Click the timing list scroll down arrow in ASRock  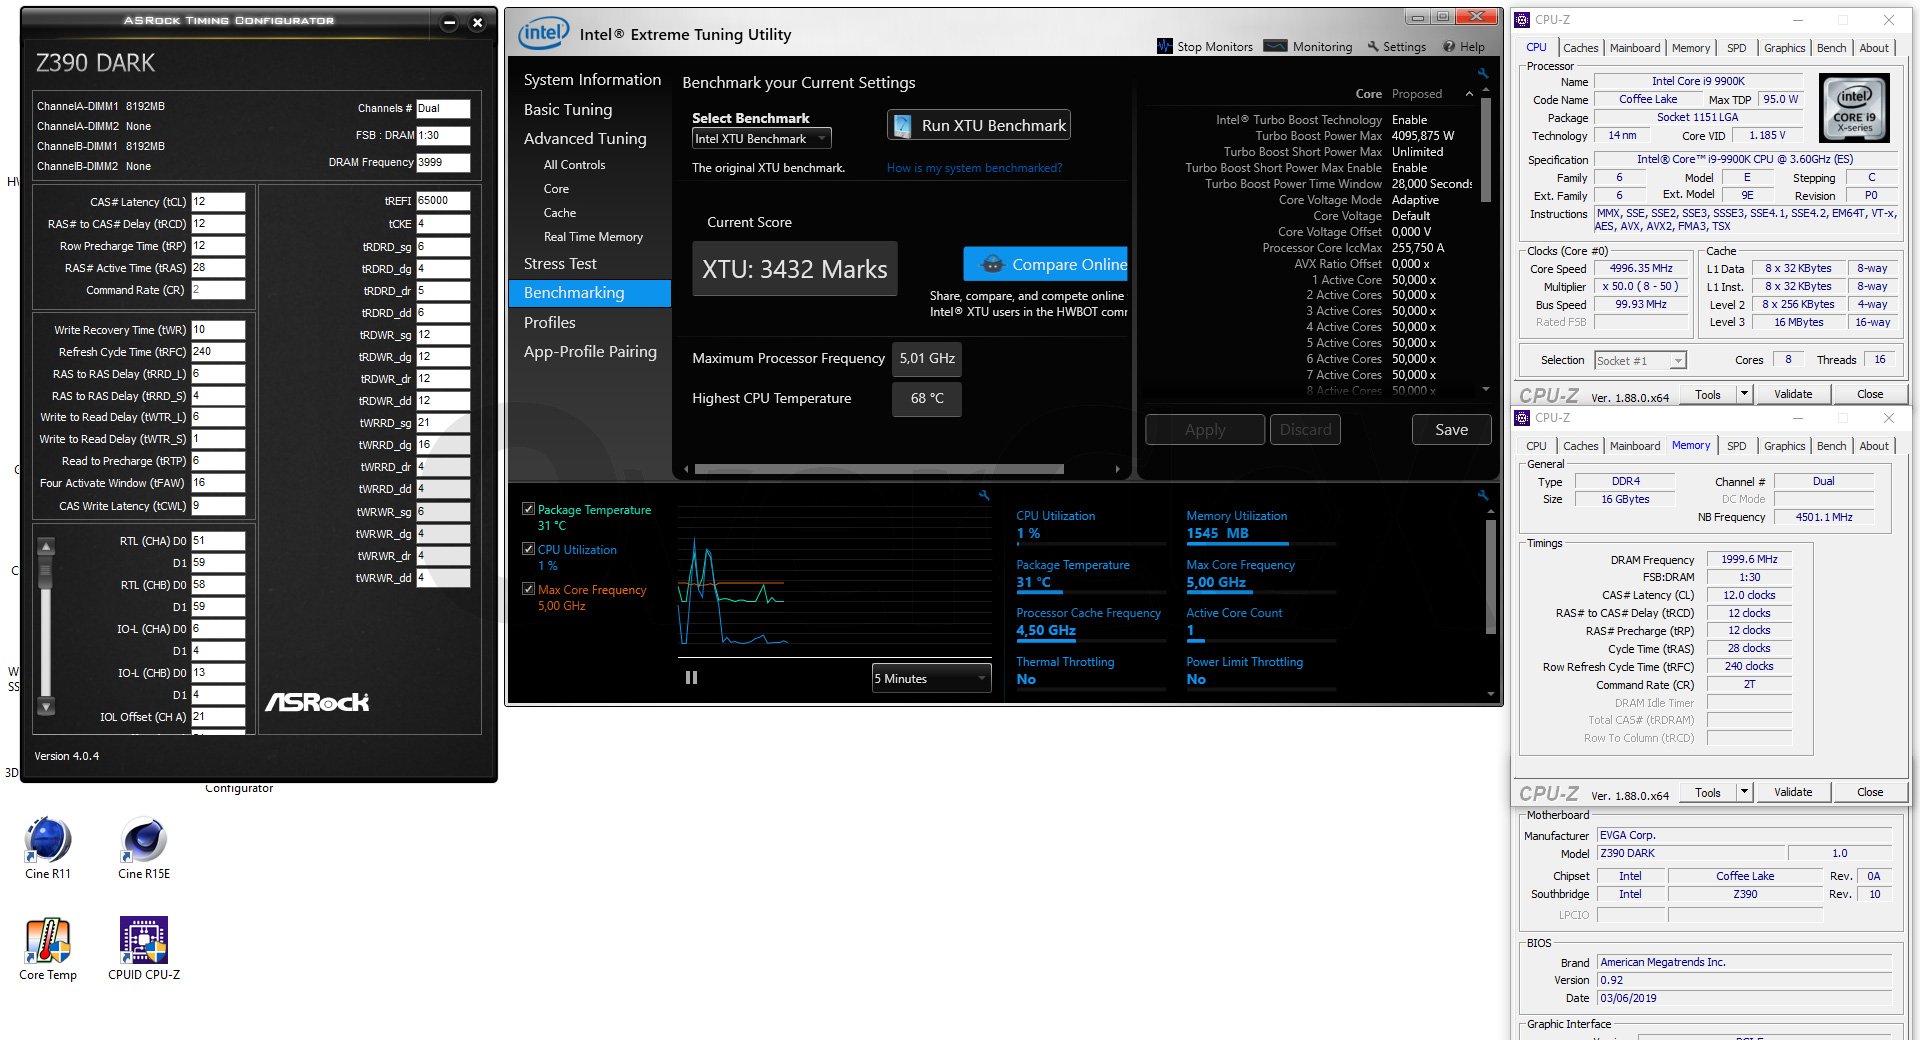tap(45, 707)
